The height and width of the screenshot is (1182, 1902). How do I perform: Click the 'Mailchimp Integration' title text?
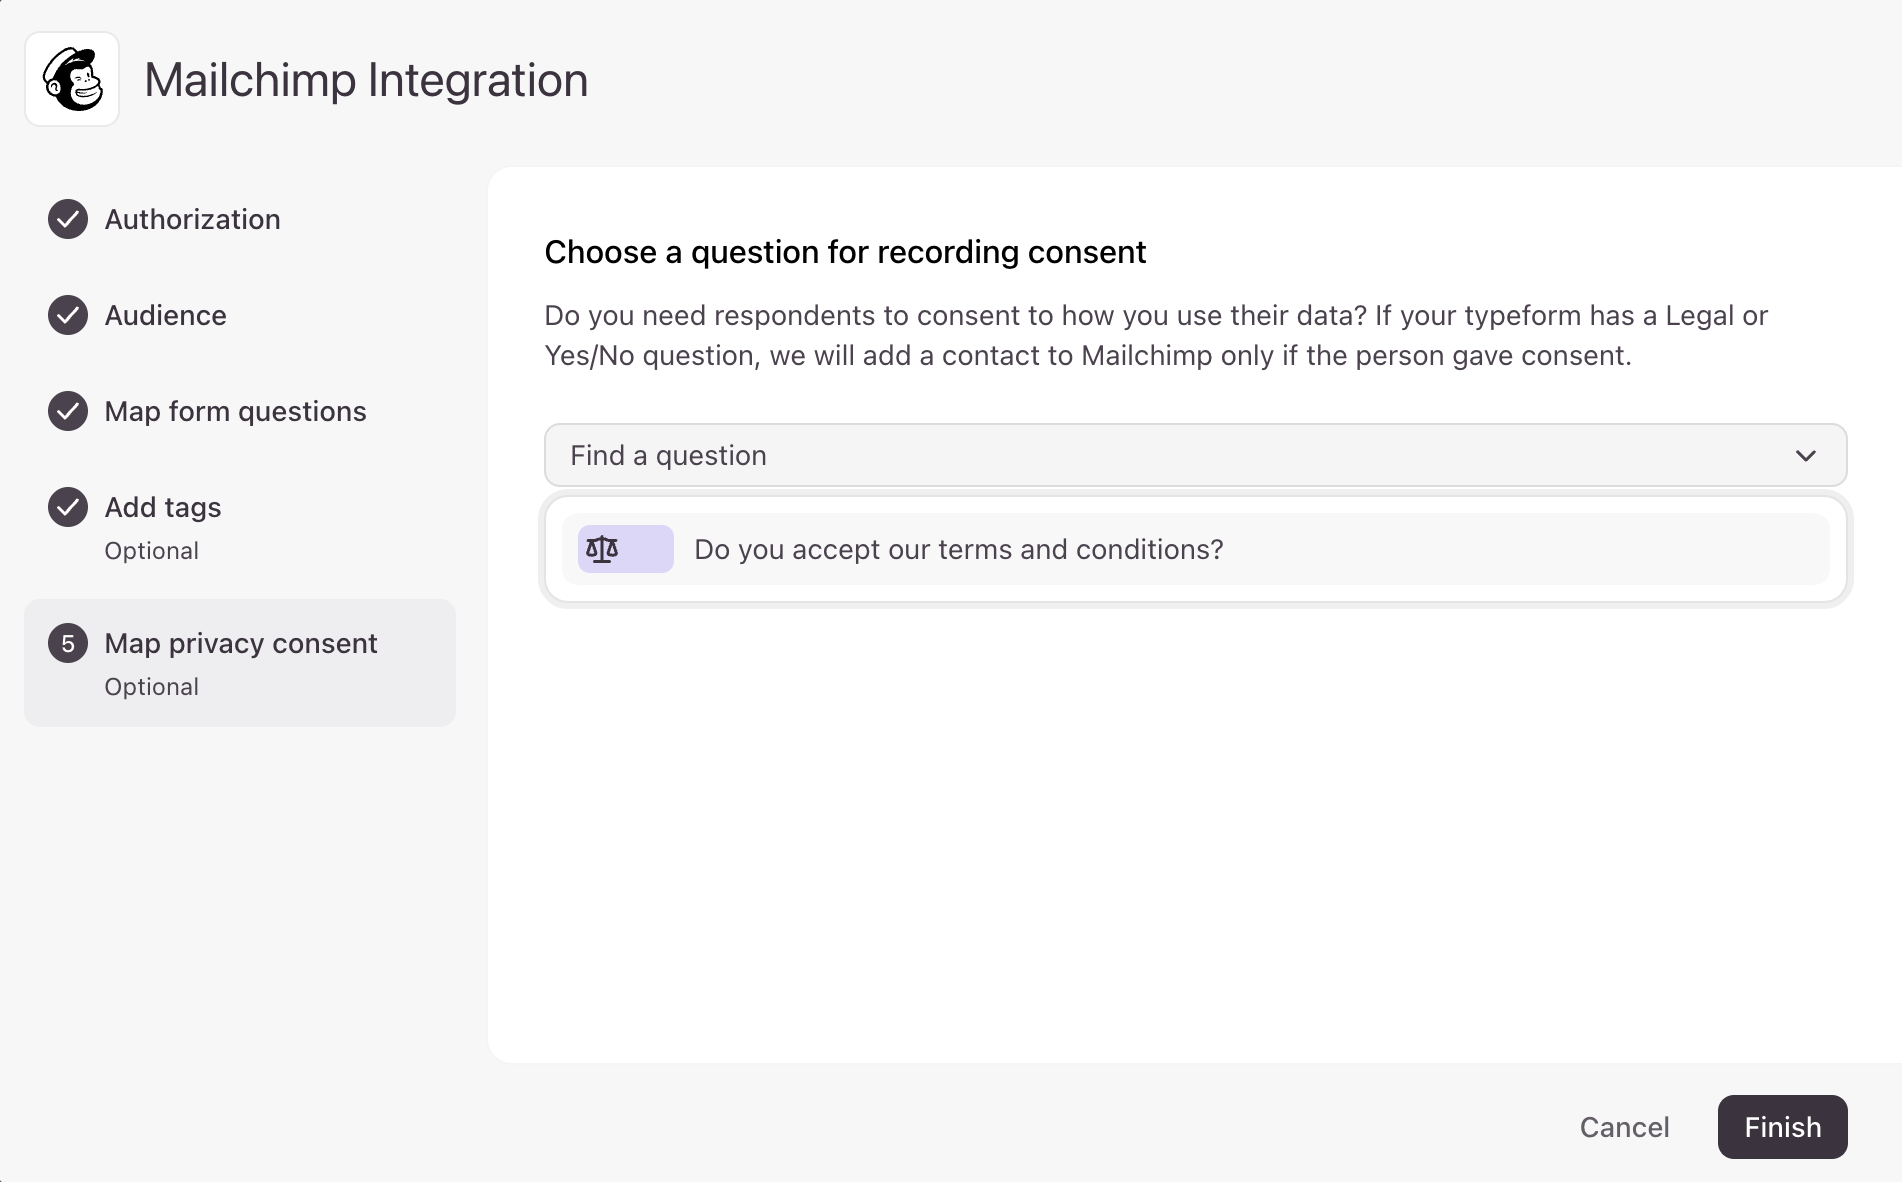point(366,80)
